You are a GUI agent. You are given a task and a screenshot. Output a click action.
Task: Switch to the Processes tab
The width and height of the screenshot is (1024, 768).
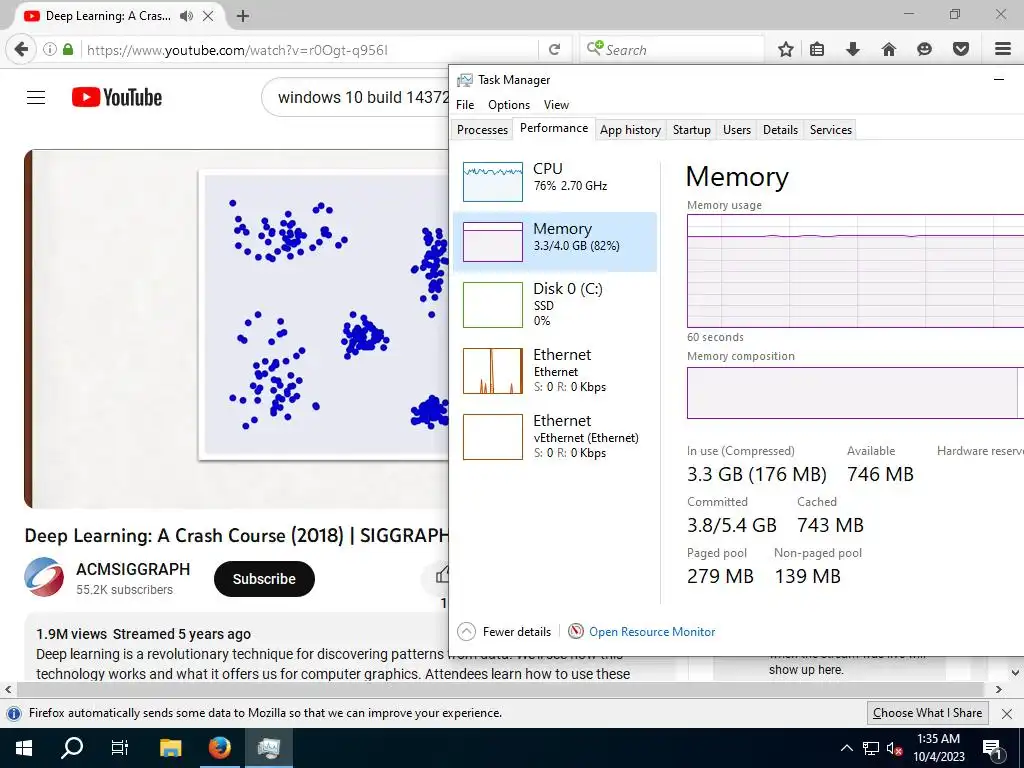pos(482,129)
